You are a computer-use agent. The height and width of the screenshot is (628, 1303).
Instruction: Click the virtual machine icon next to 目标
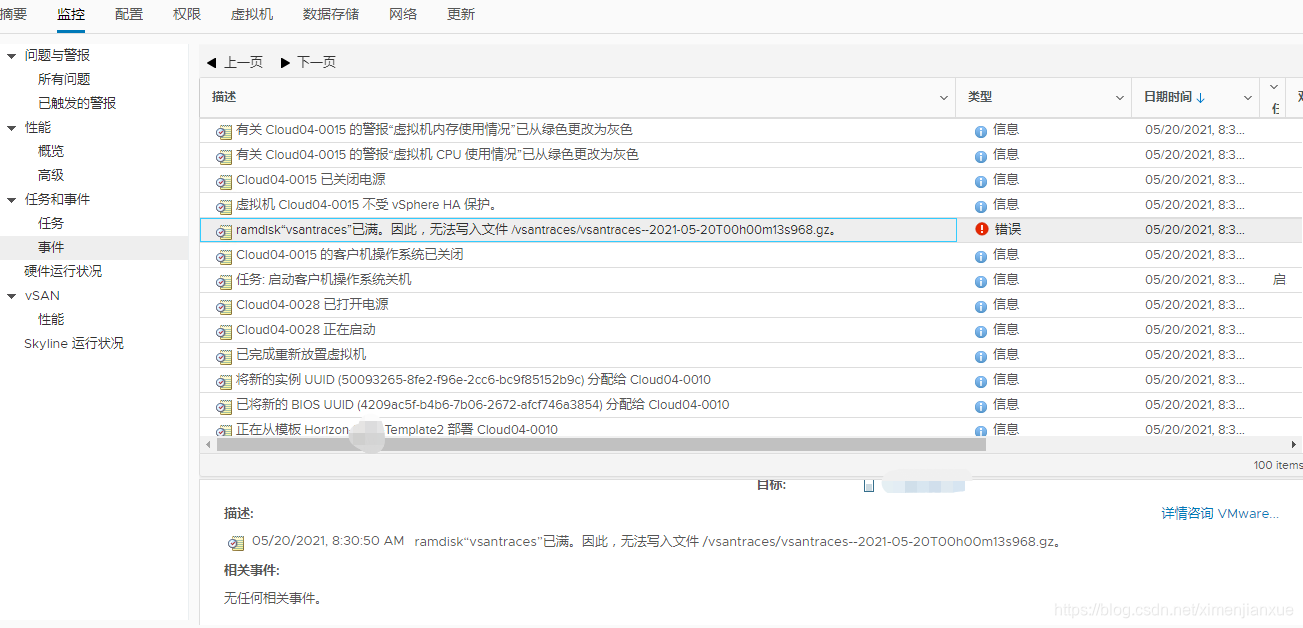(869, 485)
